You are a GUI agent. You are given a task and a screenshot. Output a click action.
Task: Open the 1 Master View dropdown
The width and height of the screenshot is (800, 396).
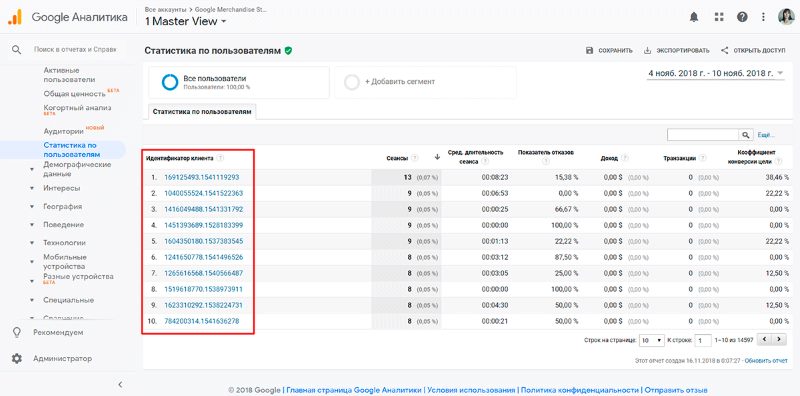186,21
